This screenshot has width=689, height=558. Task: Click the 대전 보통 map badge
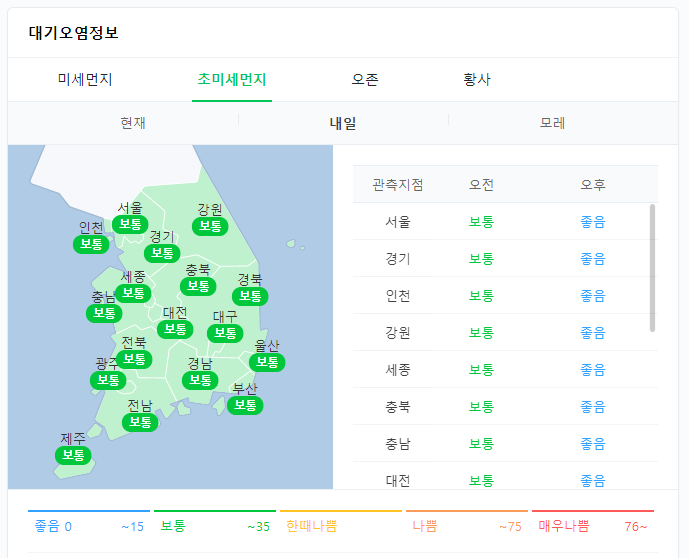click(175, 329)
